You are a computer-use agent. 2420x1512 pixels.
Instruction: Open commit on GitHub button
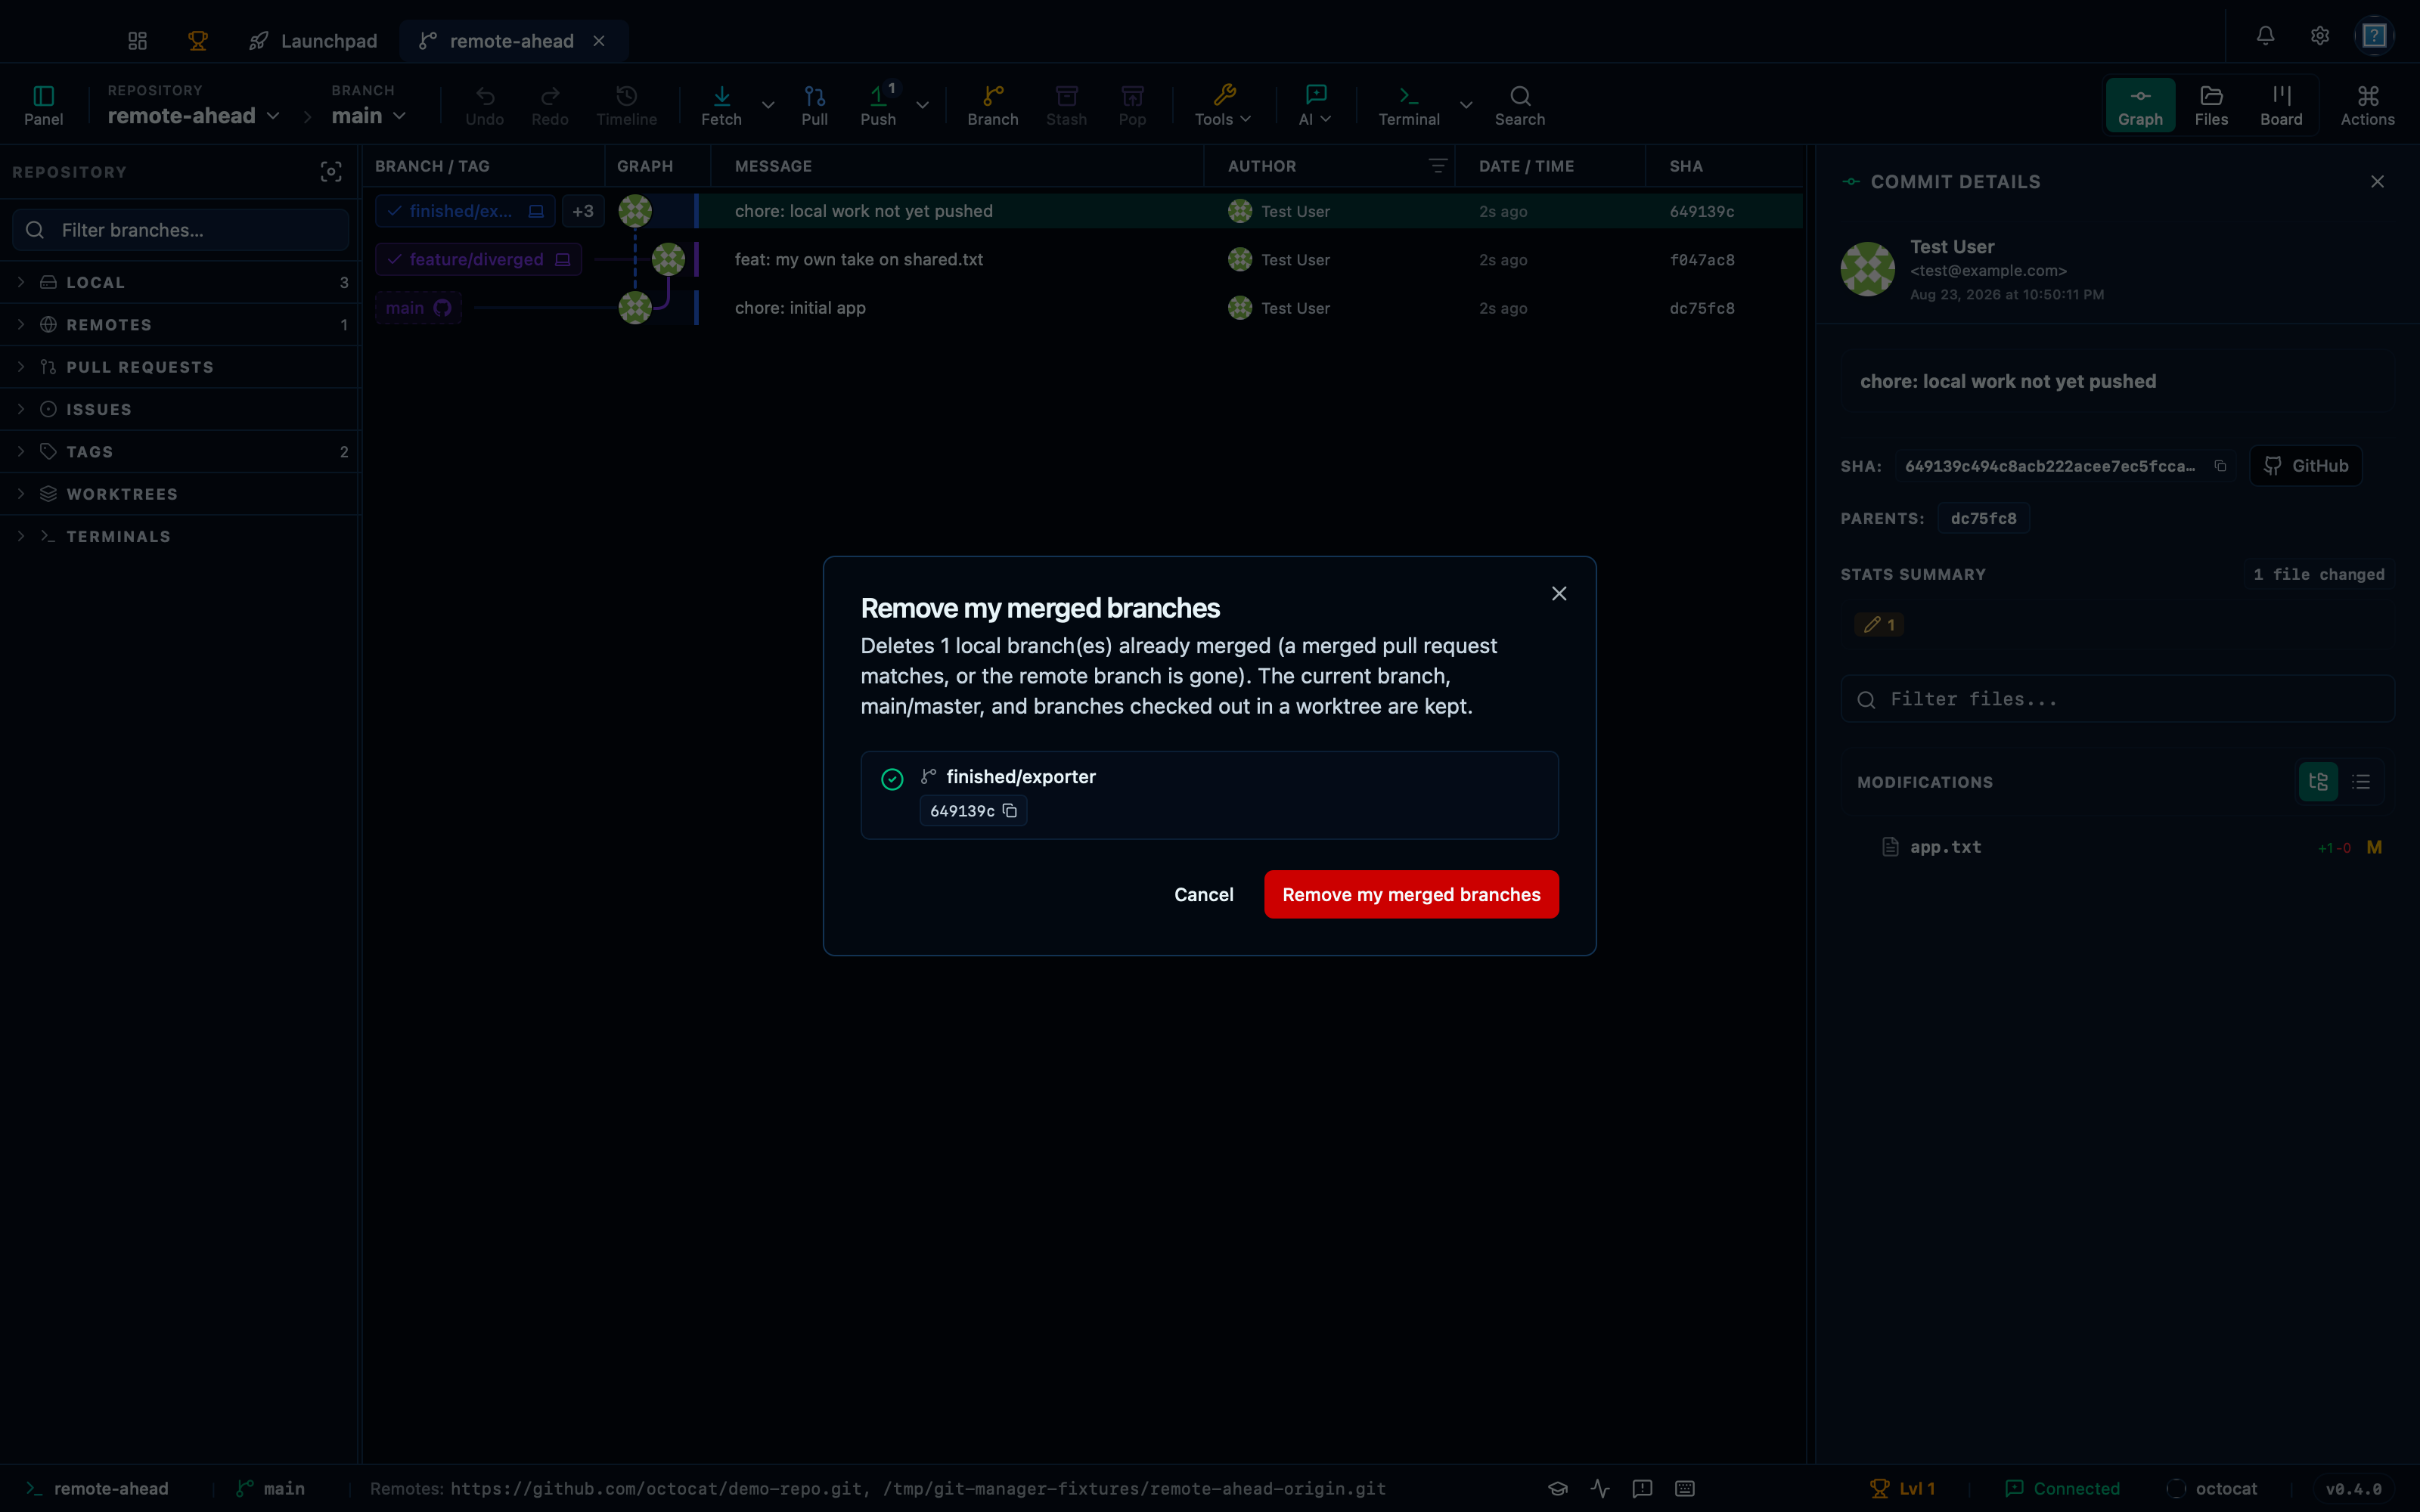[2305, 466]
